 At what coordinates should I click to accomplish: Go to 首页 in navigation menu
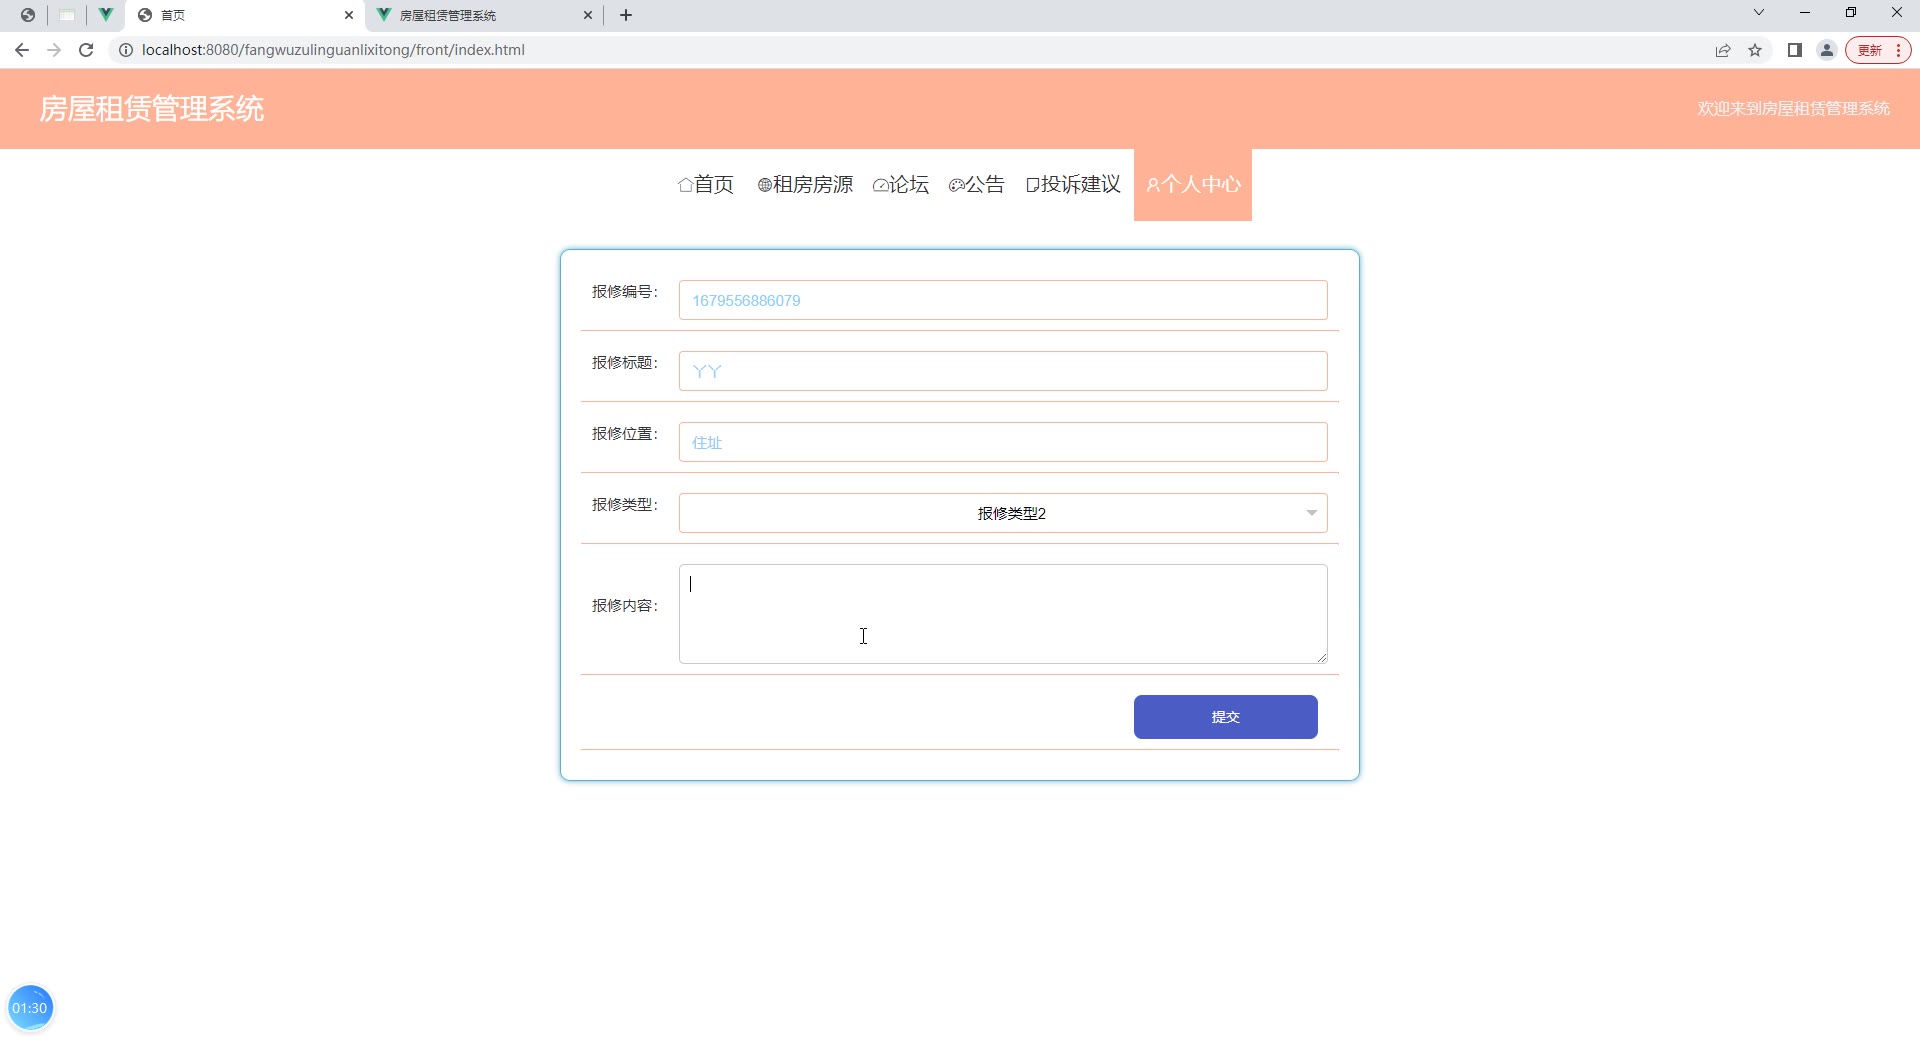pyautogui.click(x=706, y=184)
